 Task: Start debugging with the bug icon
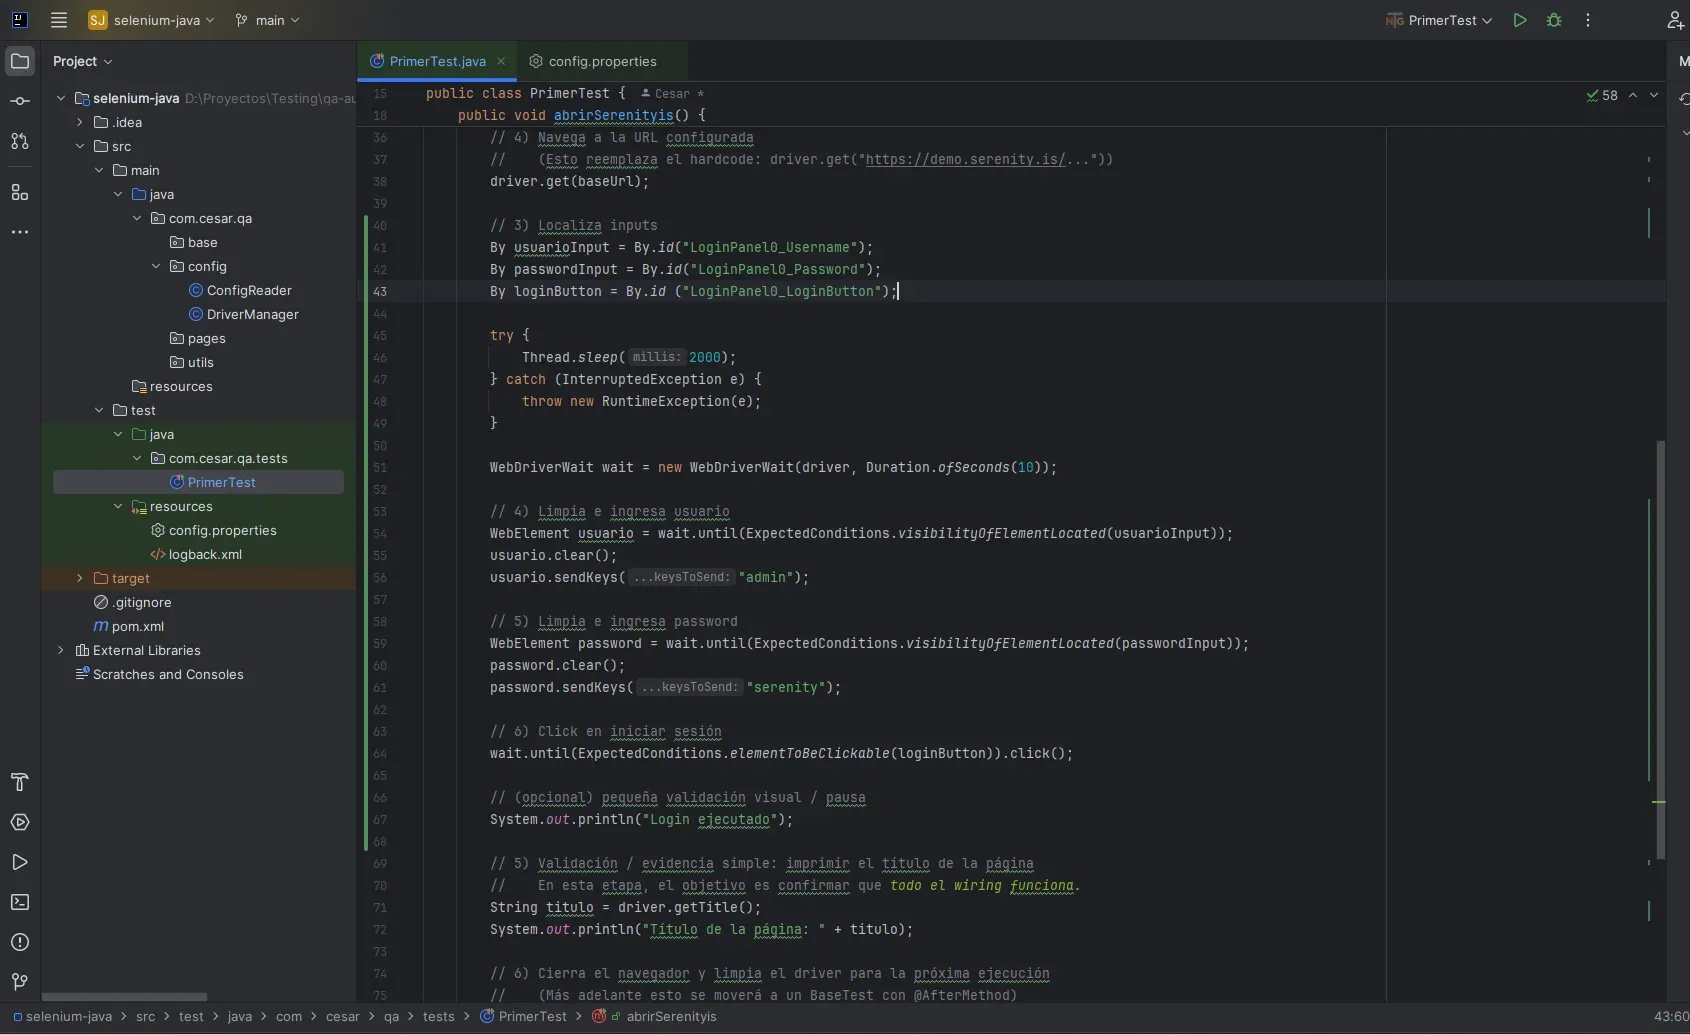(x=1553, y=20)
